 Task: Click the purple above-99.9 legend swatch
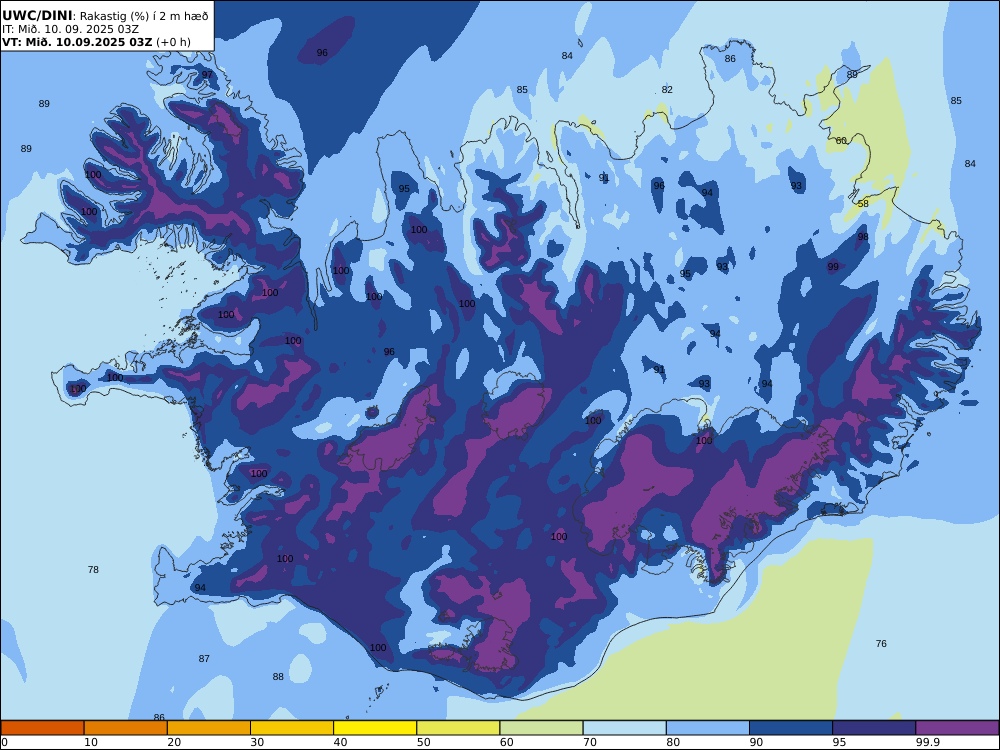[957, 728]
